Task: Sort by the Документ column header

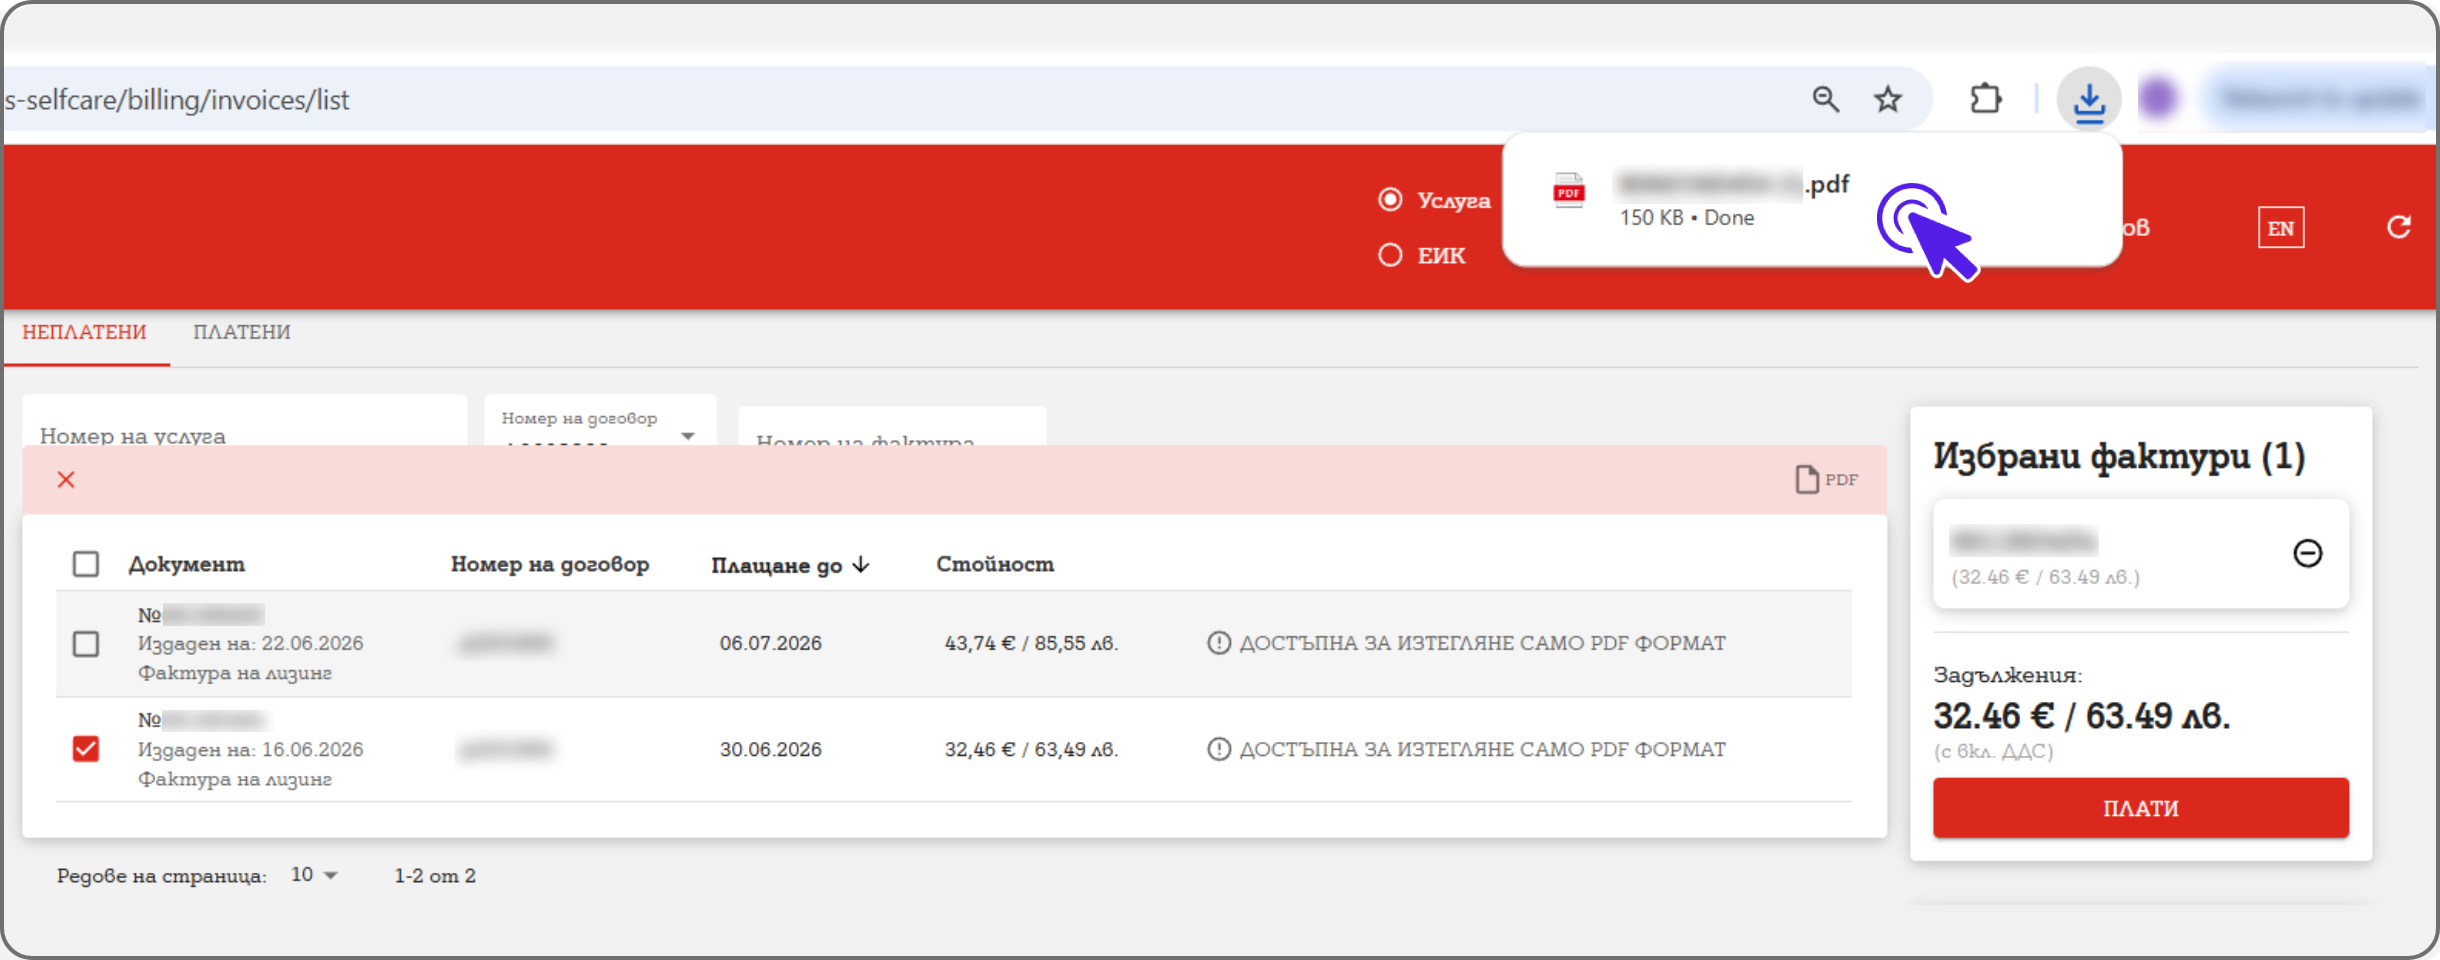Action: [187, 564]
